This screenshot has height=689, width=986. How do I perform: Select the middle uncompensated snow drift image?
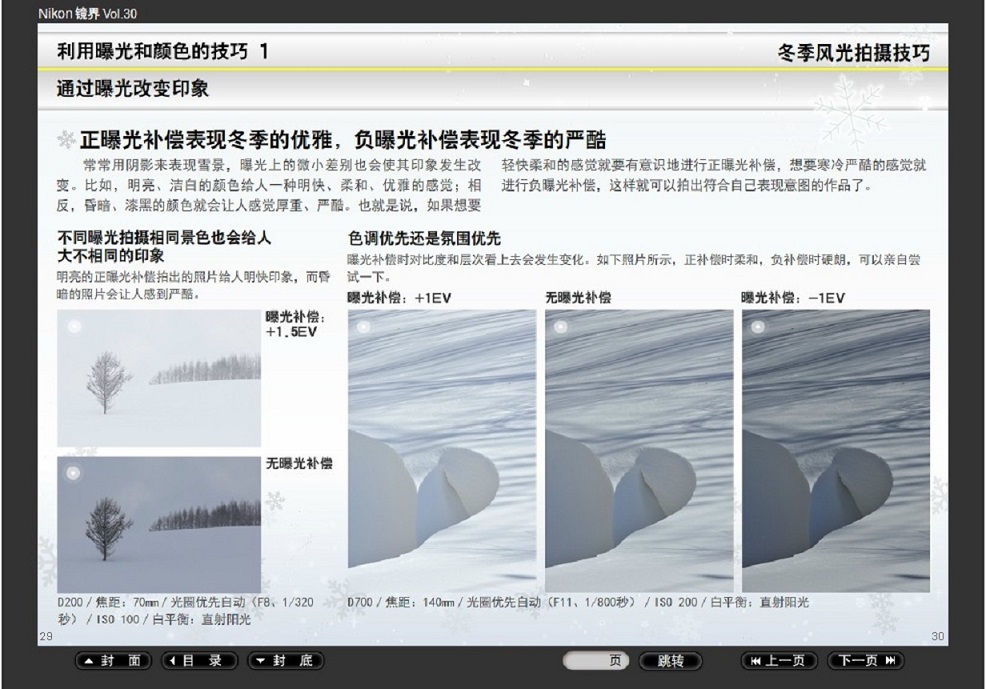coord(639,452)
